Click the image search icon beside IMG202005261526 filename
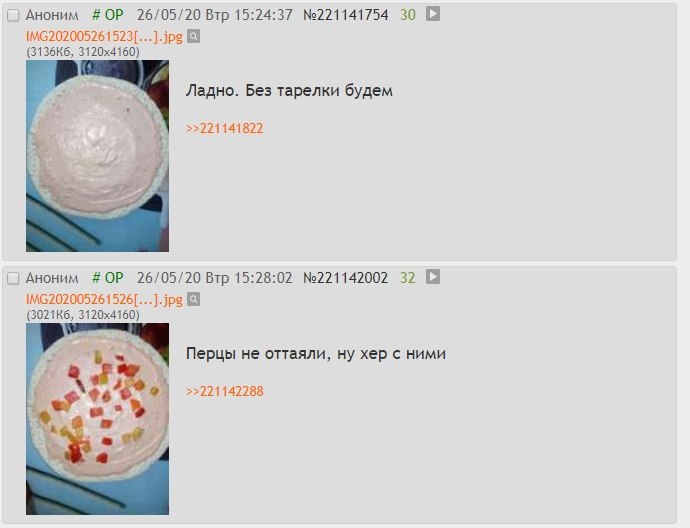Viewport: 690px width, 528px height. pos(194,299)
